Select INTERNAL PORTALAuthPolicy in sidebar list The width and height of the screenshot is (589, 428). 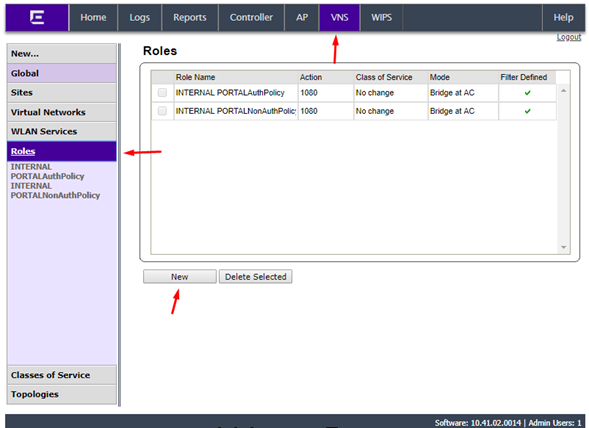(x=47, y=171)
